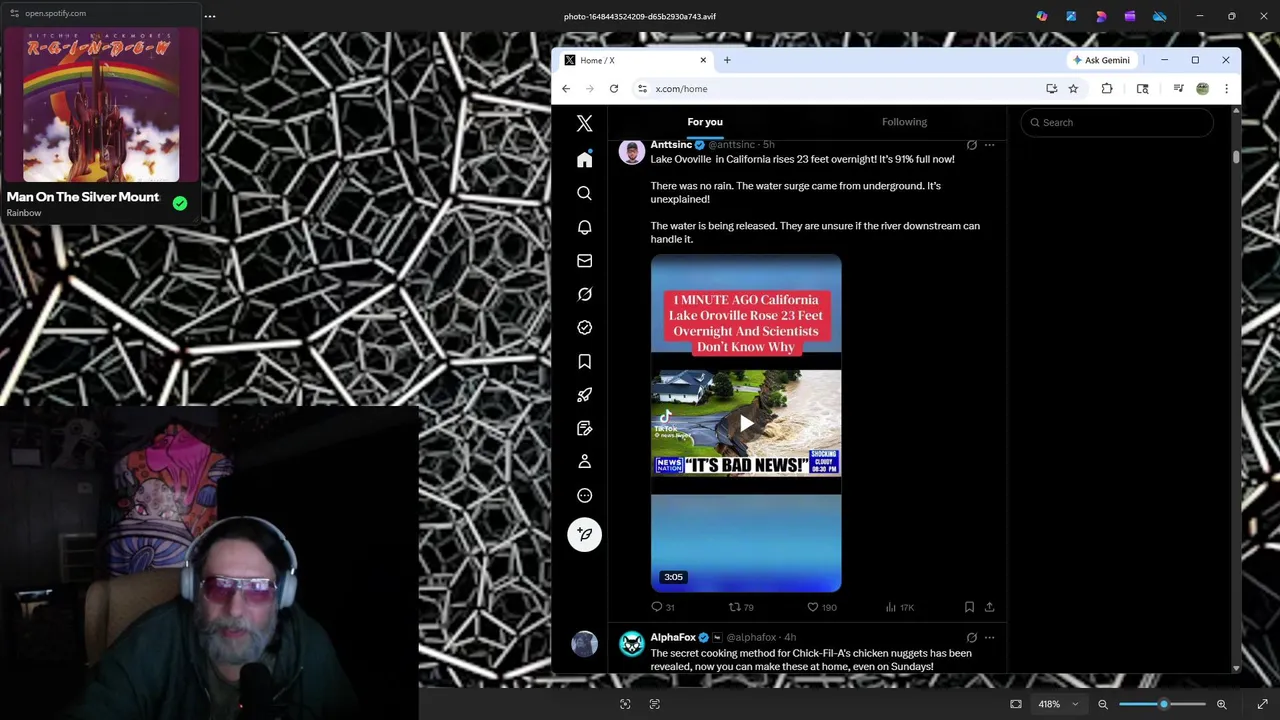The width and height of the screenshot is (1280, 720).
Task: Open Spotify miniplayer more options
Action: coord(210,16)
